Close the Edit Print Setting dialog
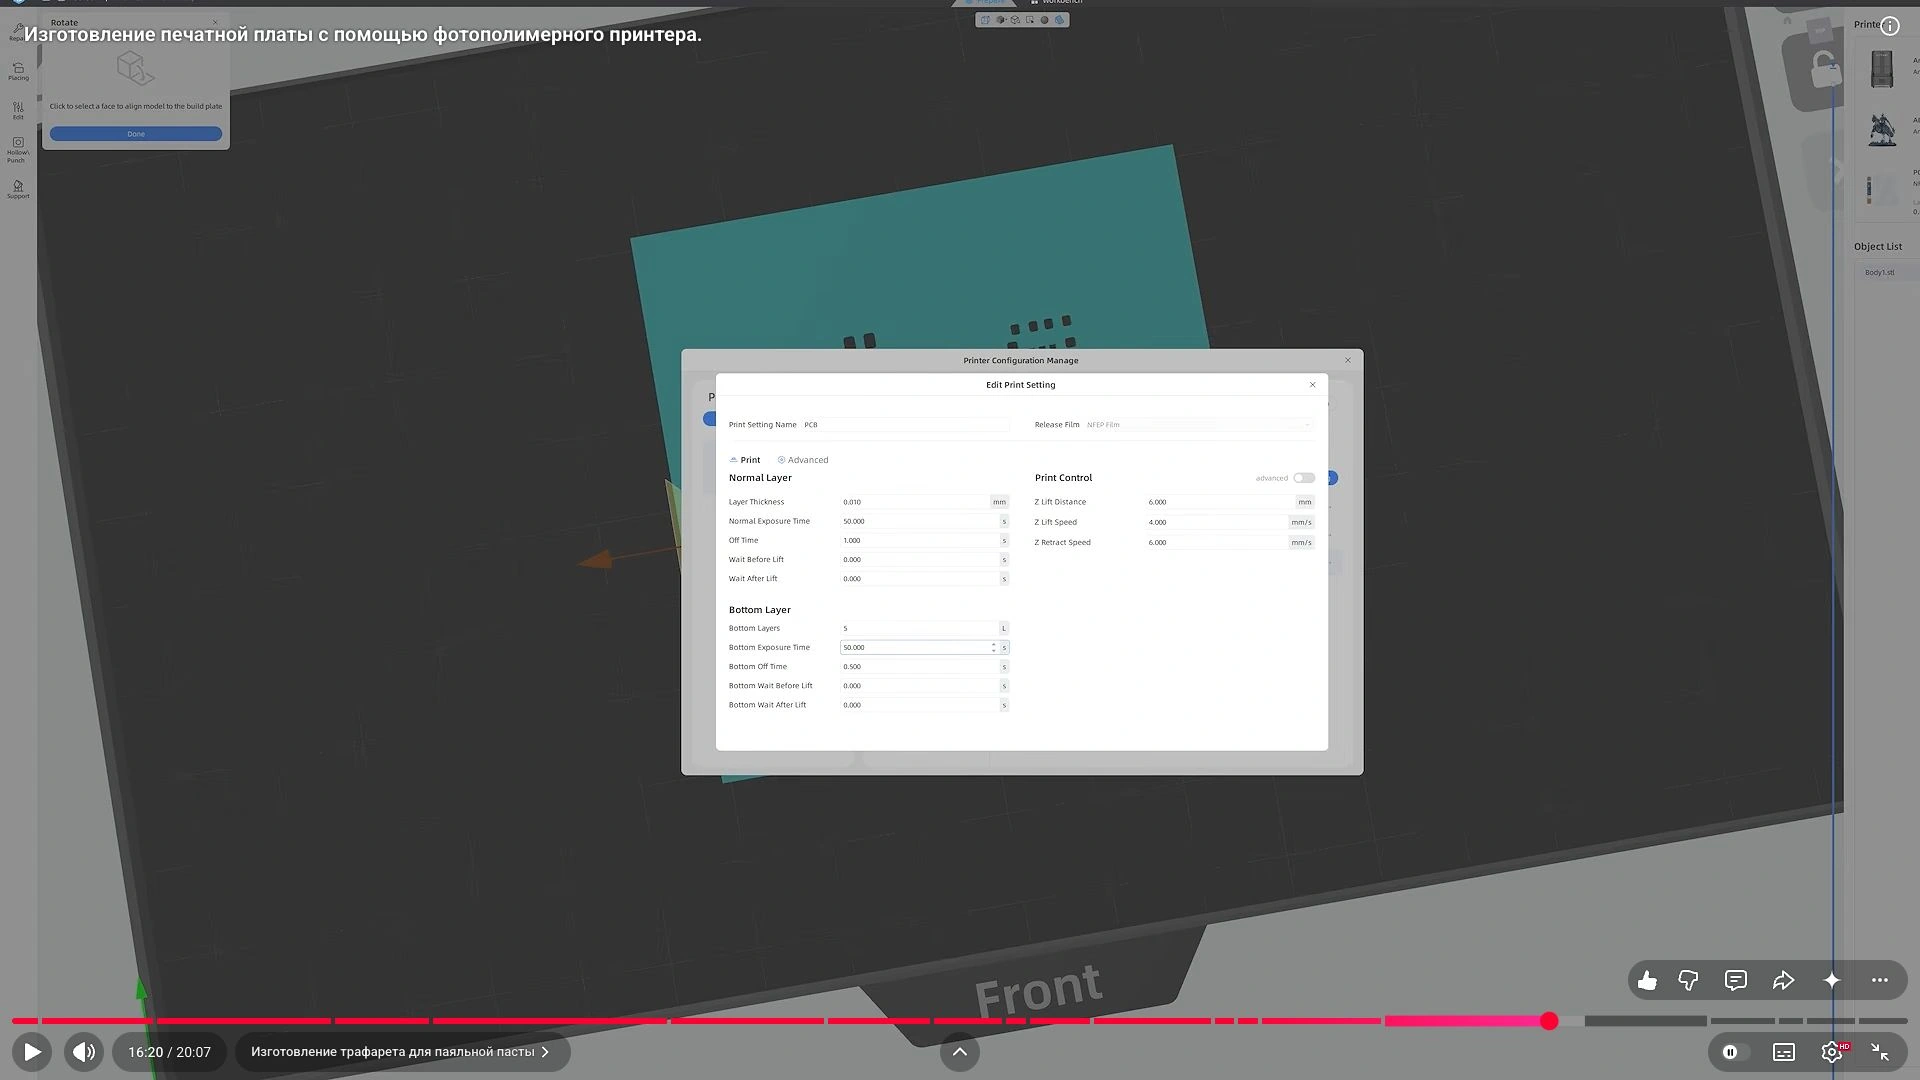The image size is (1920, 1080). (x=1313, y=385)
